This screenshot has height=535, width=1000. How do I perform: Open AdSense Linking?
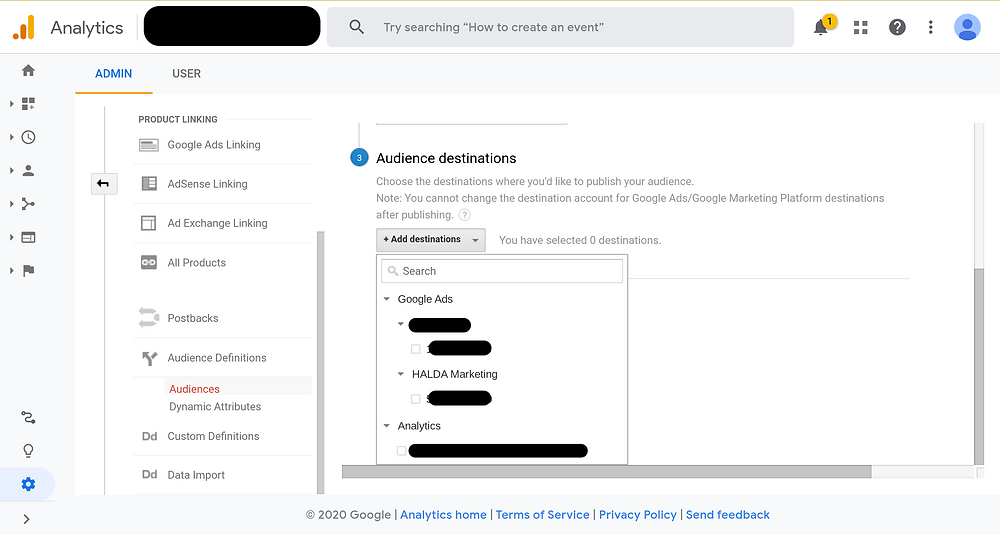(x=207, y=184)
